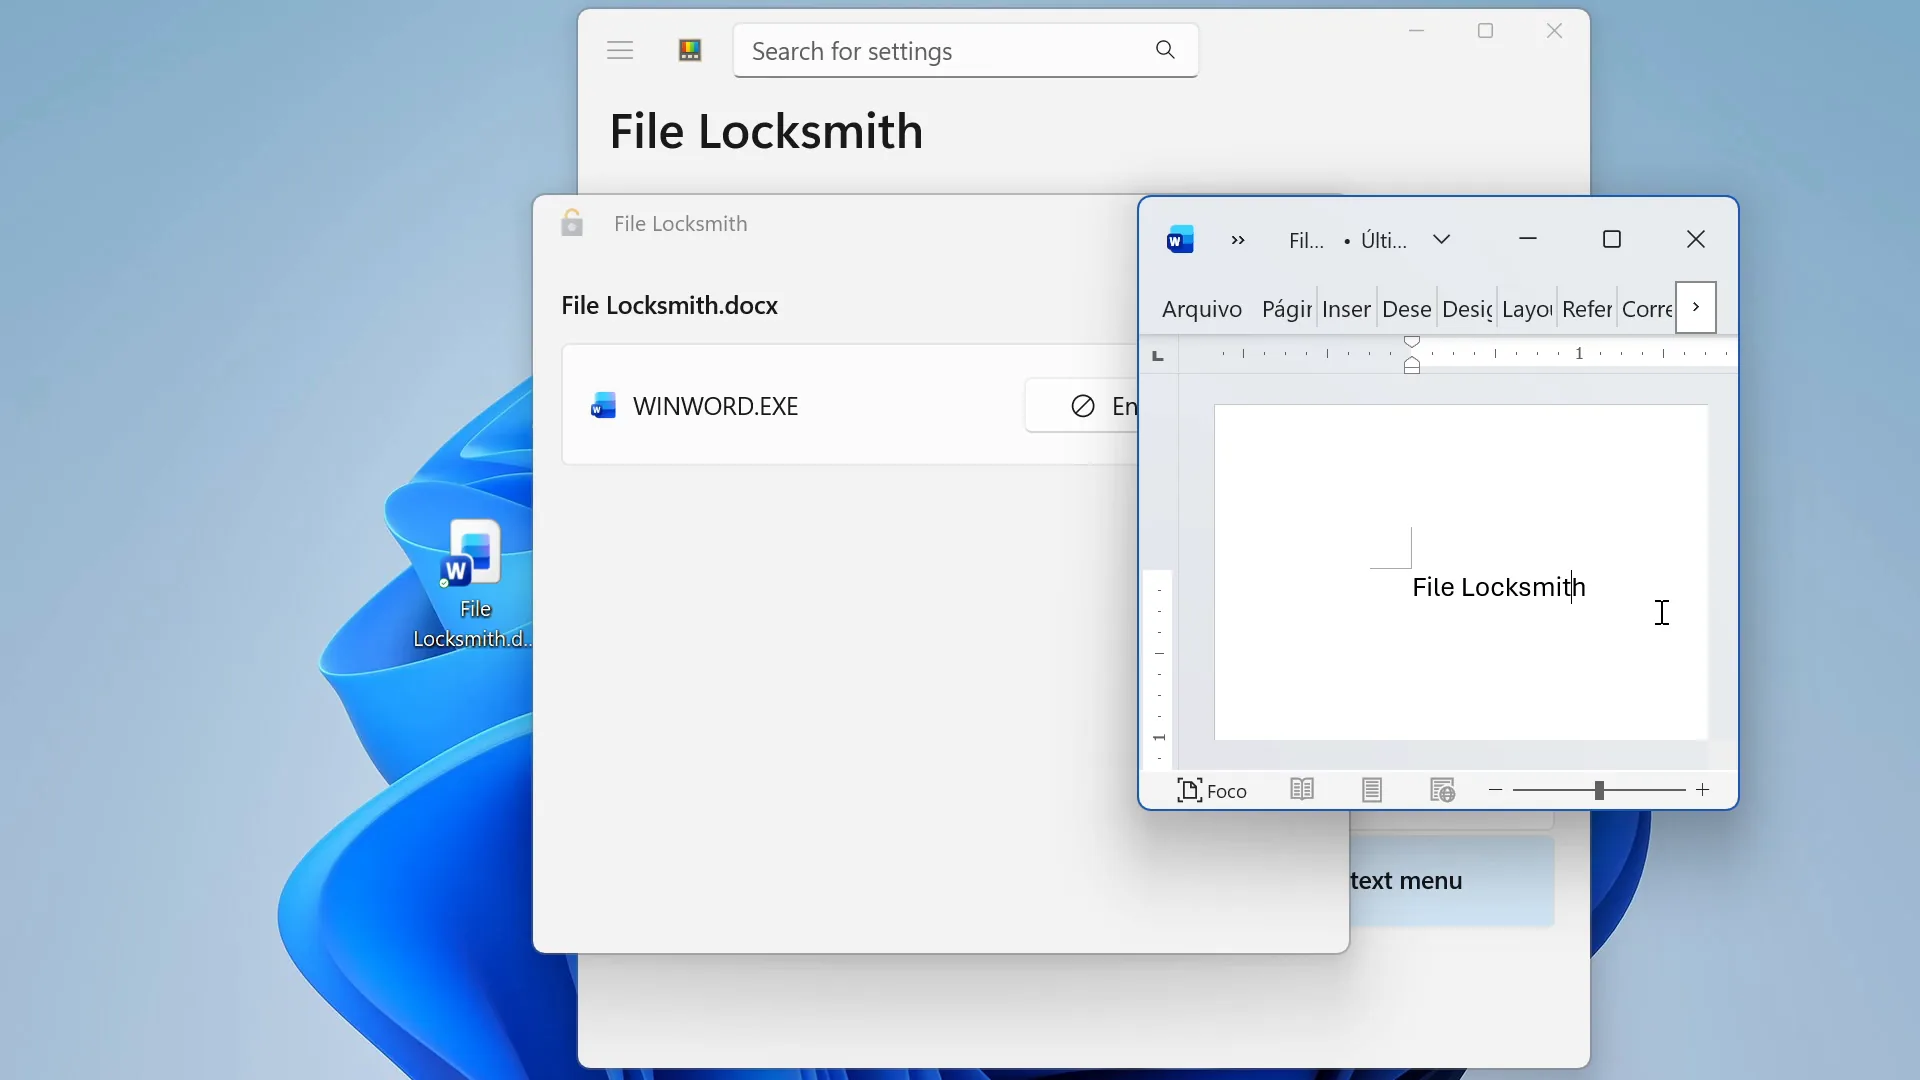The height and width of the screenshot is (1080, 1920).
Task: Switch to the Layout ribbon tab
Action: (x=1527, y=309)
